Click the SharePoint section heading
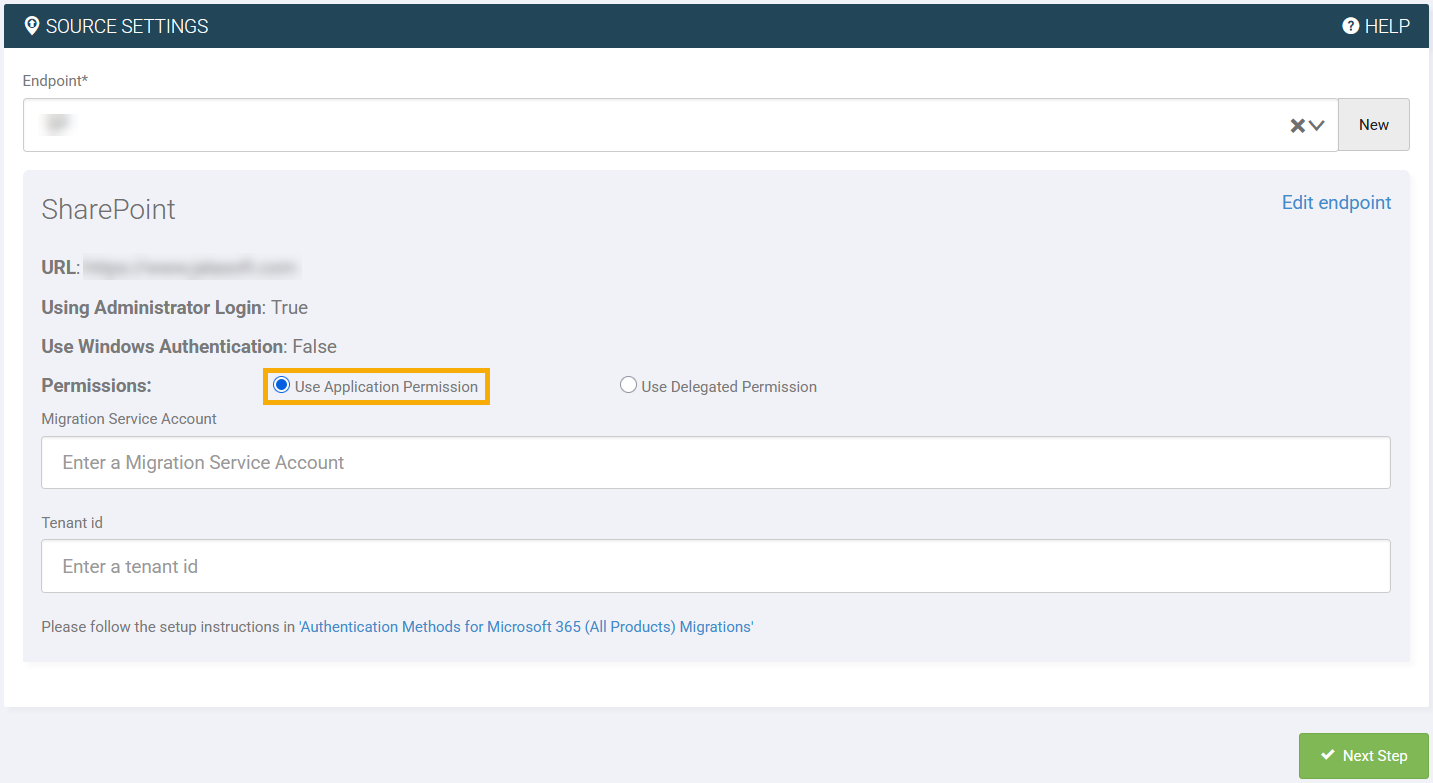Viewport: 1433px width, 783px height. click(x=108, y=209)
